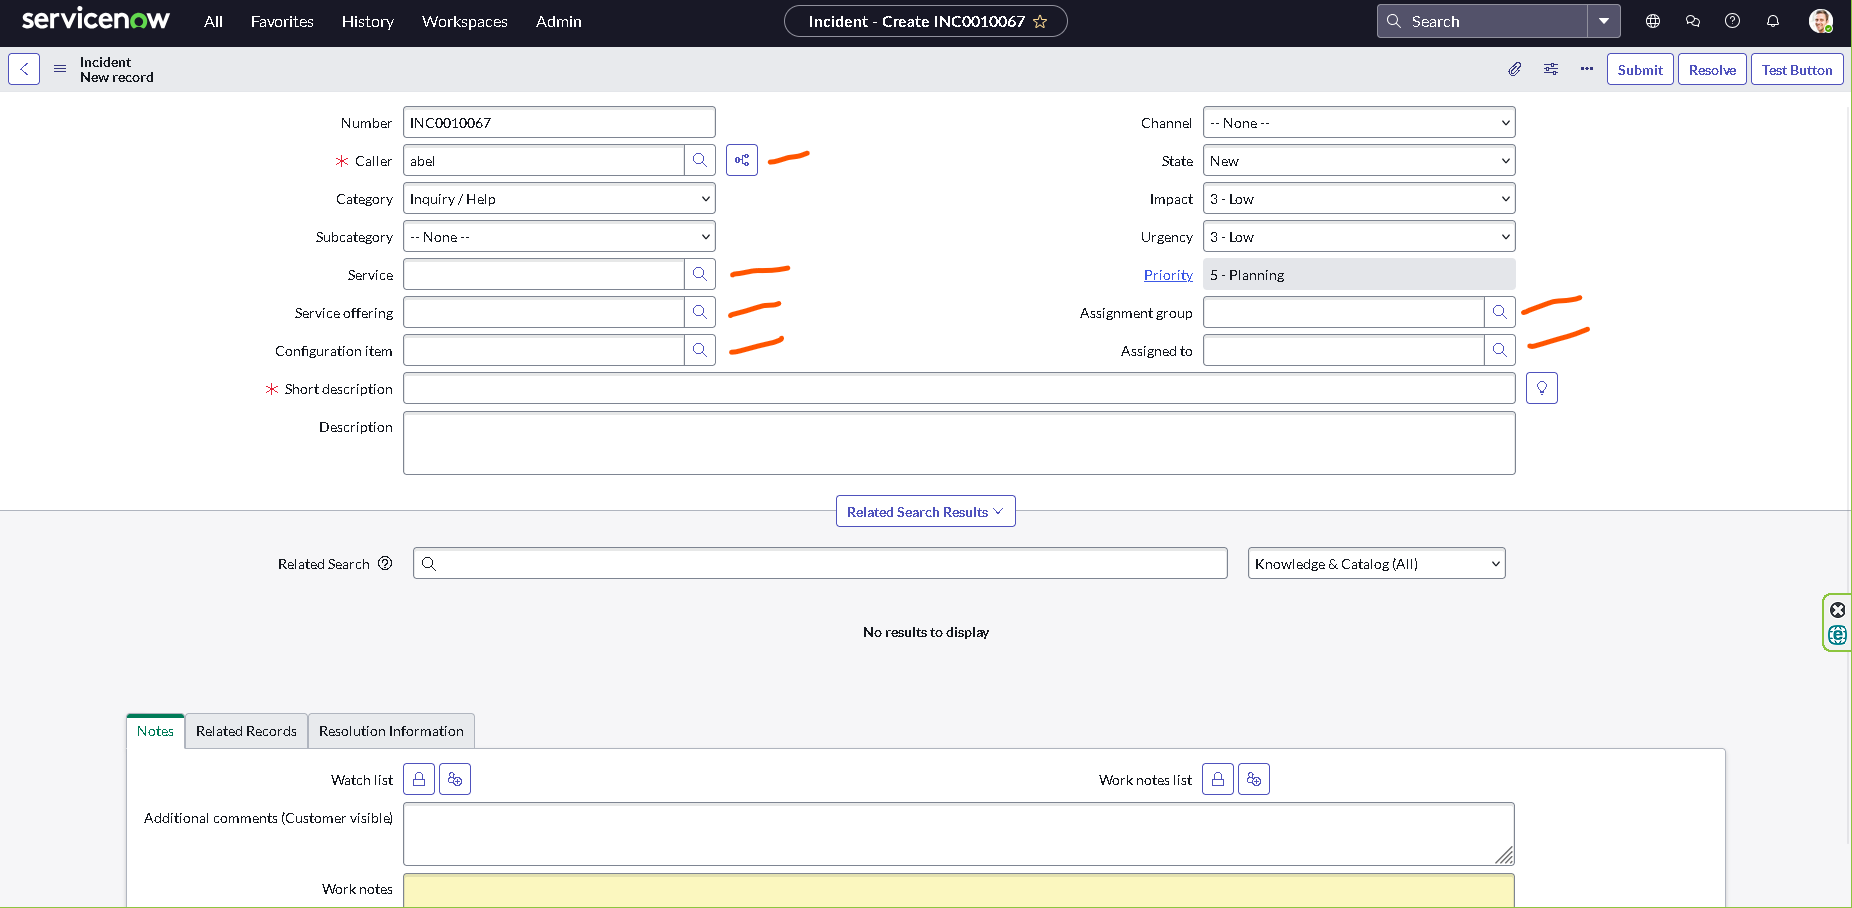Unlock the Watch list field
Screen dimensions: 1852x908
tap(419, 780)
